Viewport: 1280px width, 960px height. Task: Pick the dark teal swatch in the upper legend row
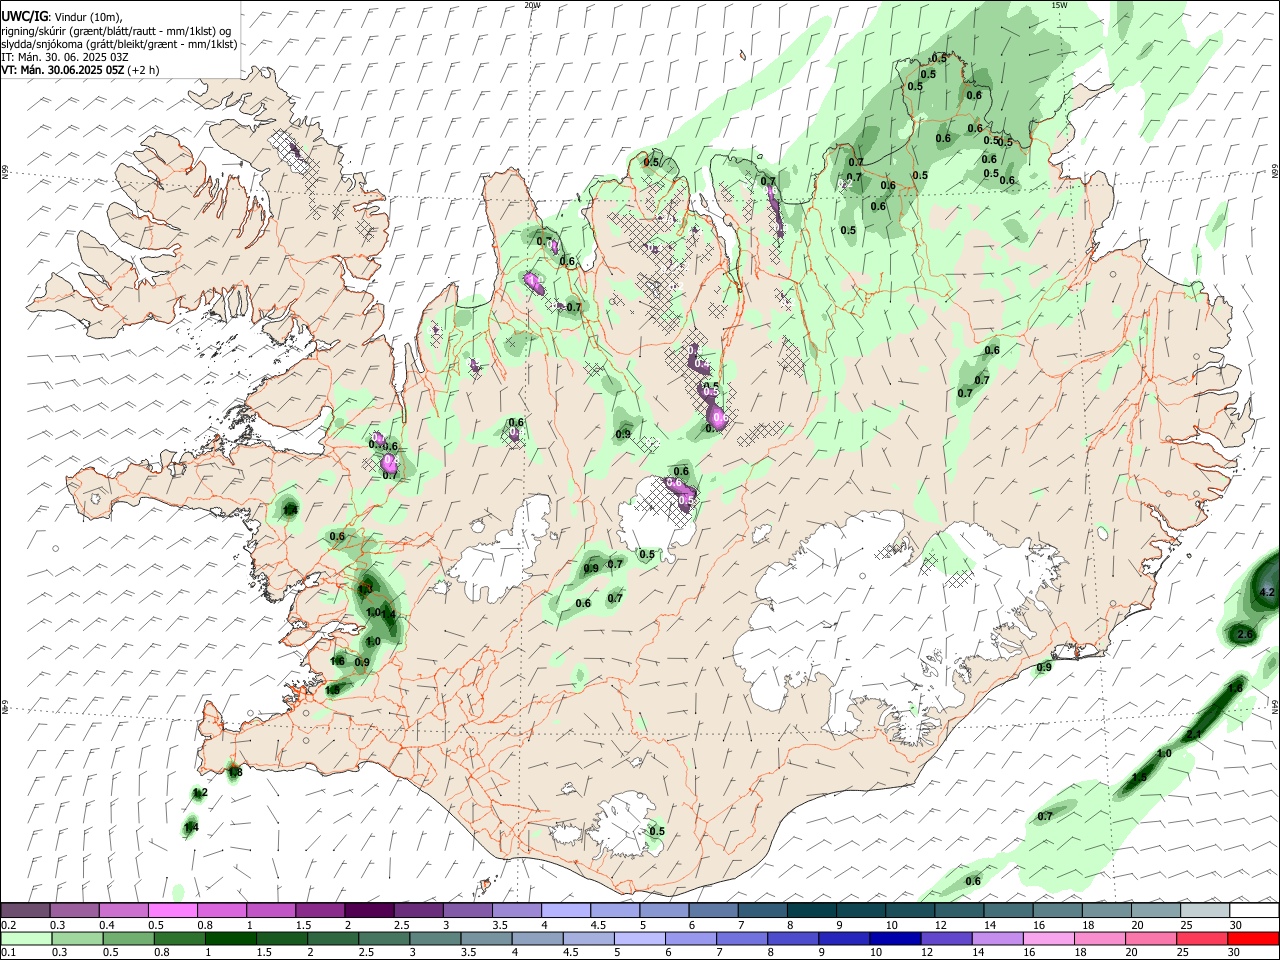pos(812,910)
